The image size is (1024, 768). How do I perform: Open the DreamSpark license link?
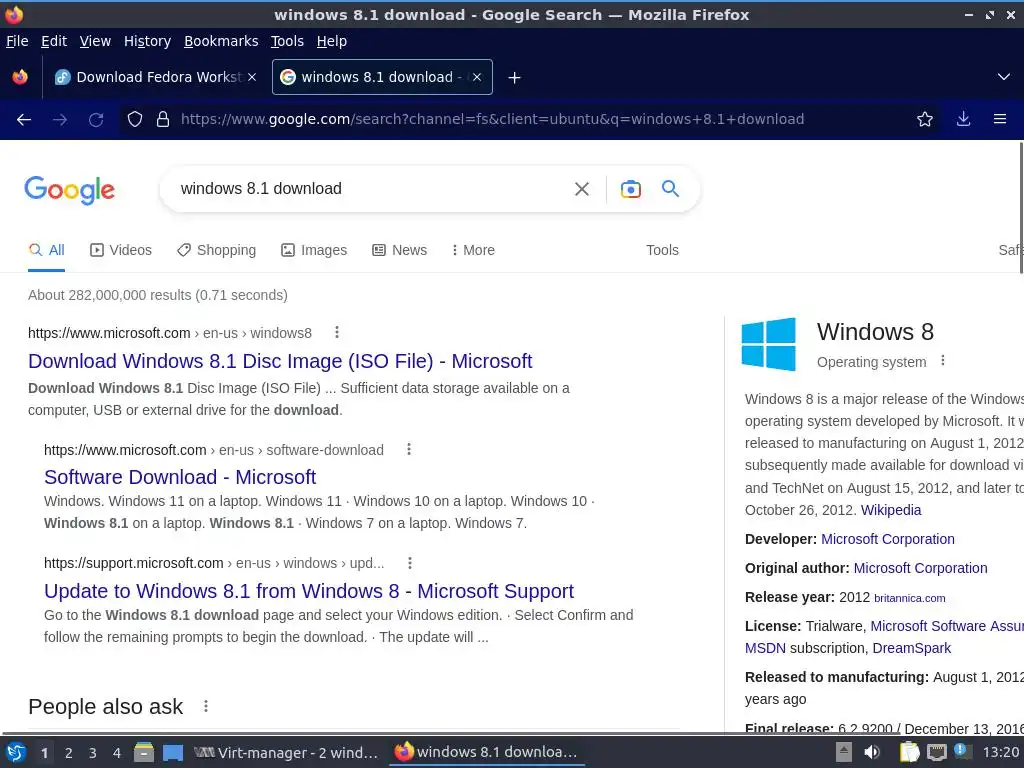[912, 648]
